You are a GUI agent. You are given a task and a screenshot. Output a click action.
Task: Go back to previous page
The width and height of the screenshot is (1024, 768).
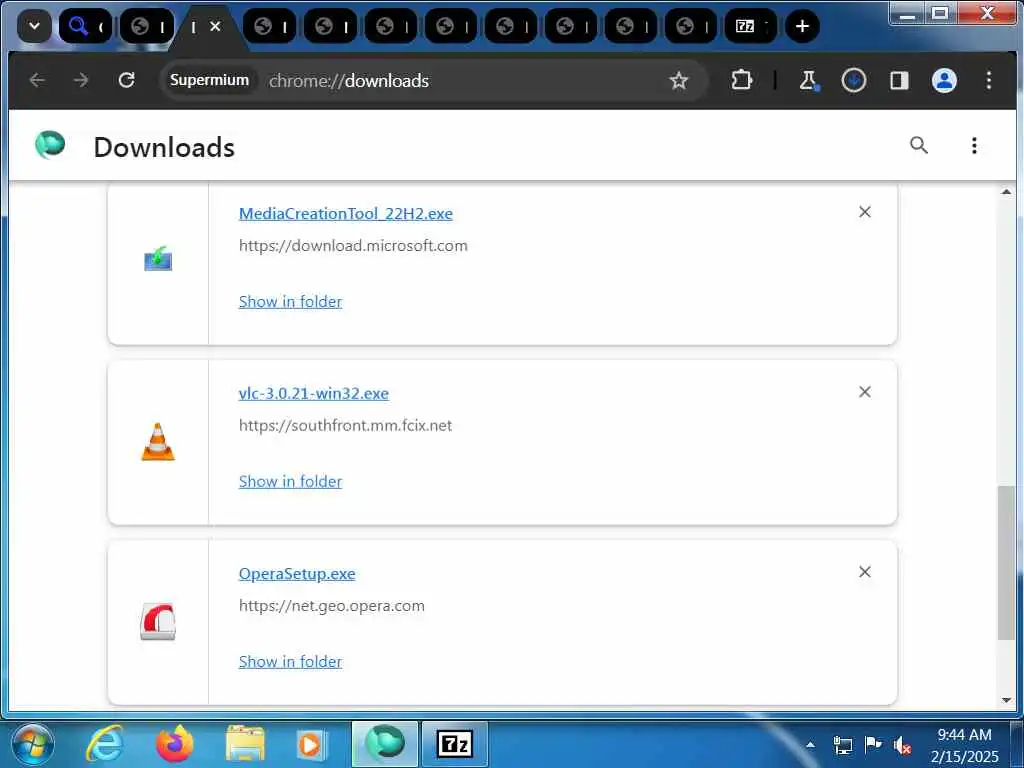tap(37, 80)
